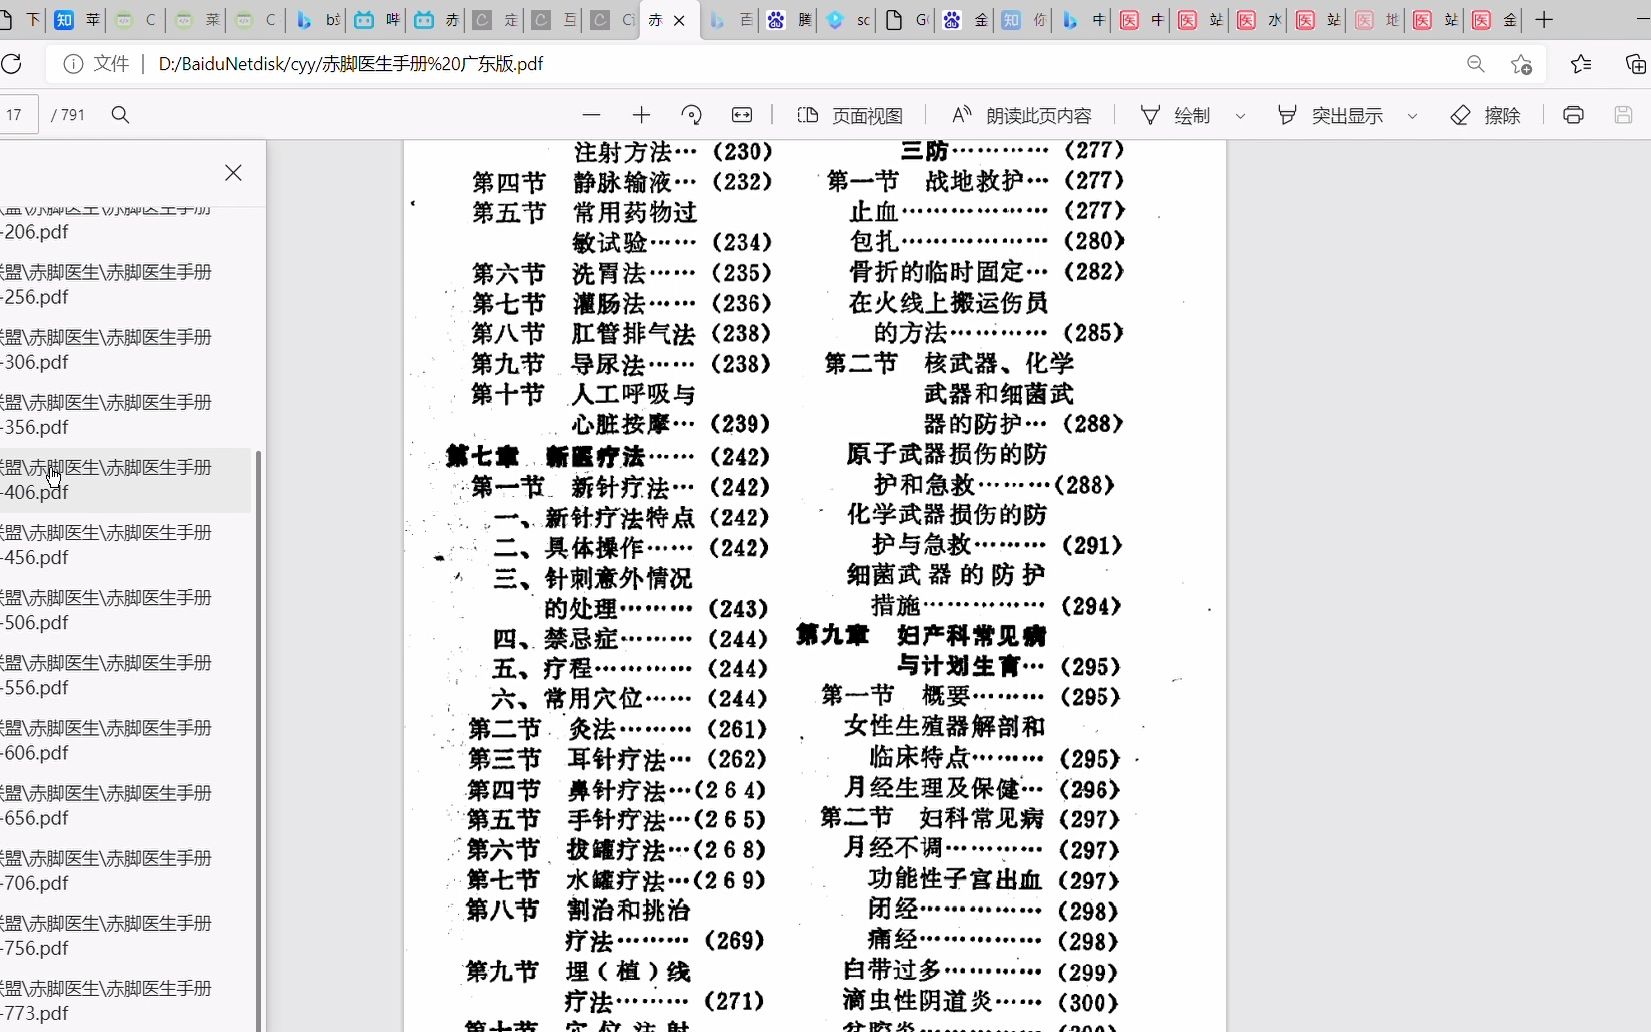Viewport: 1651px width, 1032px height.
Task: Click the zoom magnifier icon in address bar
Action: [x=1475, y=64]
